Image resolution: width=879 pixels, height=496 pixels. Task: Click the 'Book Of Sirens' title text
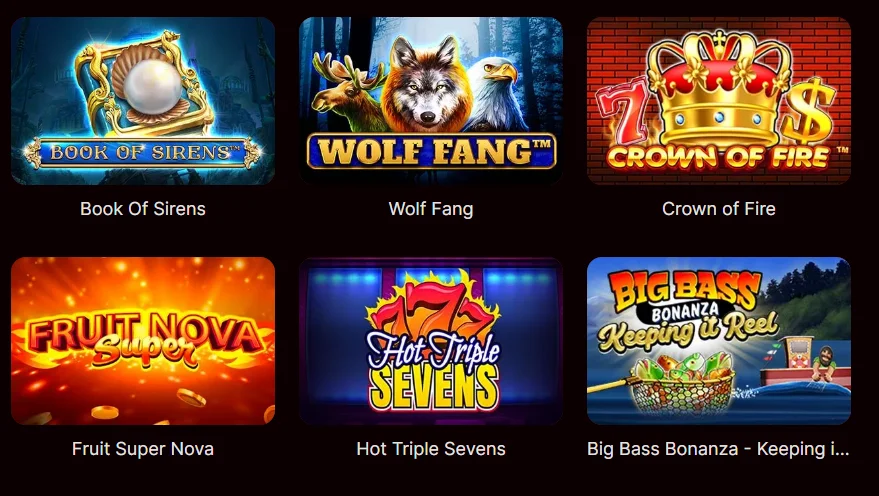143,209
